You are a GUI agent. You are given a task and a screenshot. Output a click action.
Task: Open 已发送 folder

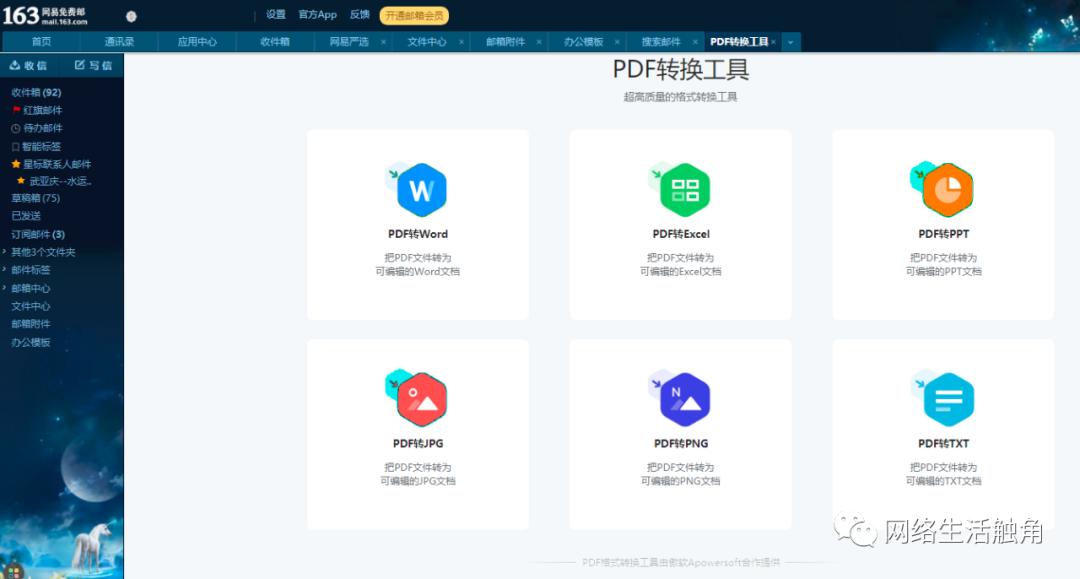click(x=25, y=216)
